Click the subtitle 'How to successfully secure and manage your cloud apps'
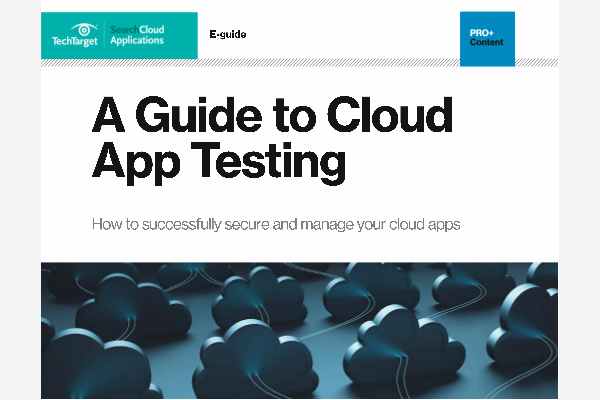The width and height of the screenshot is (600, 400). click(276, 224)
